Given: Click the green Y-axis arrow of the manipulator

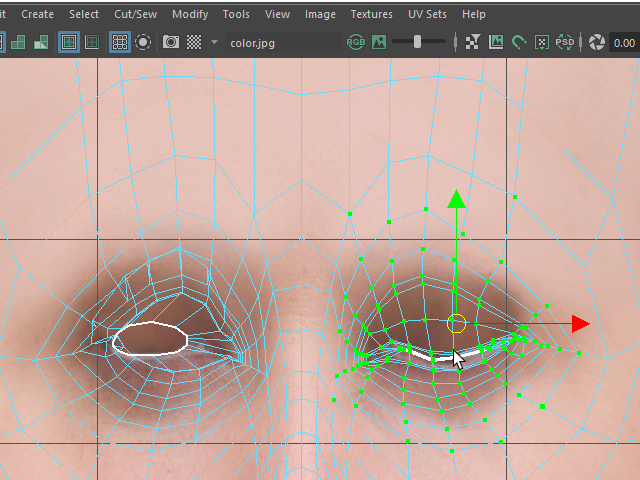Looking at the screenshot, I should point(456,199).
